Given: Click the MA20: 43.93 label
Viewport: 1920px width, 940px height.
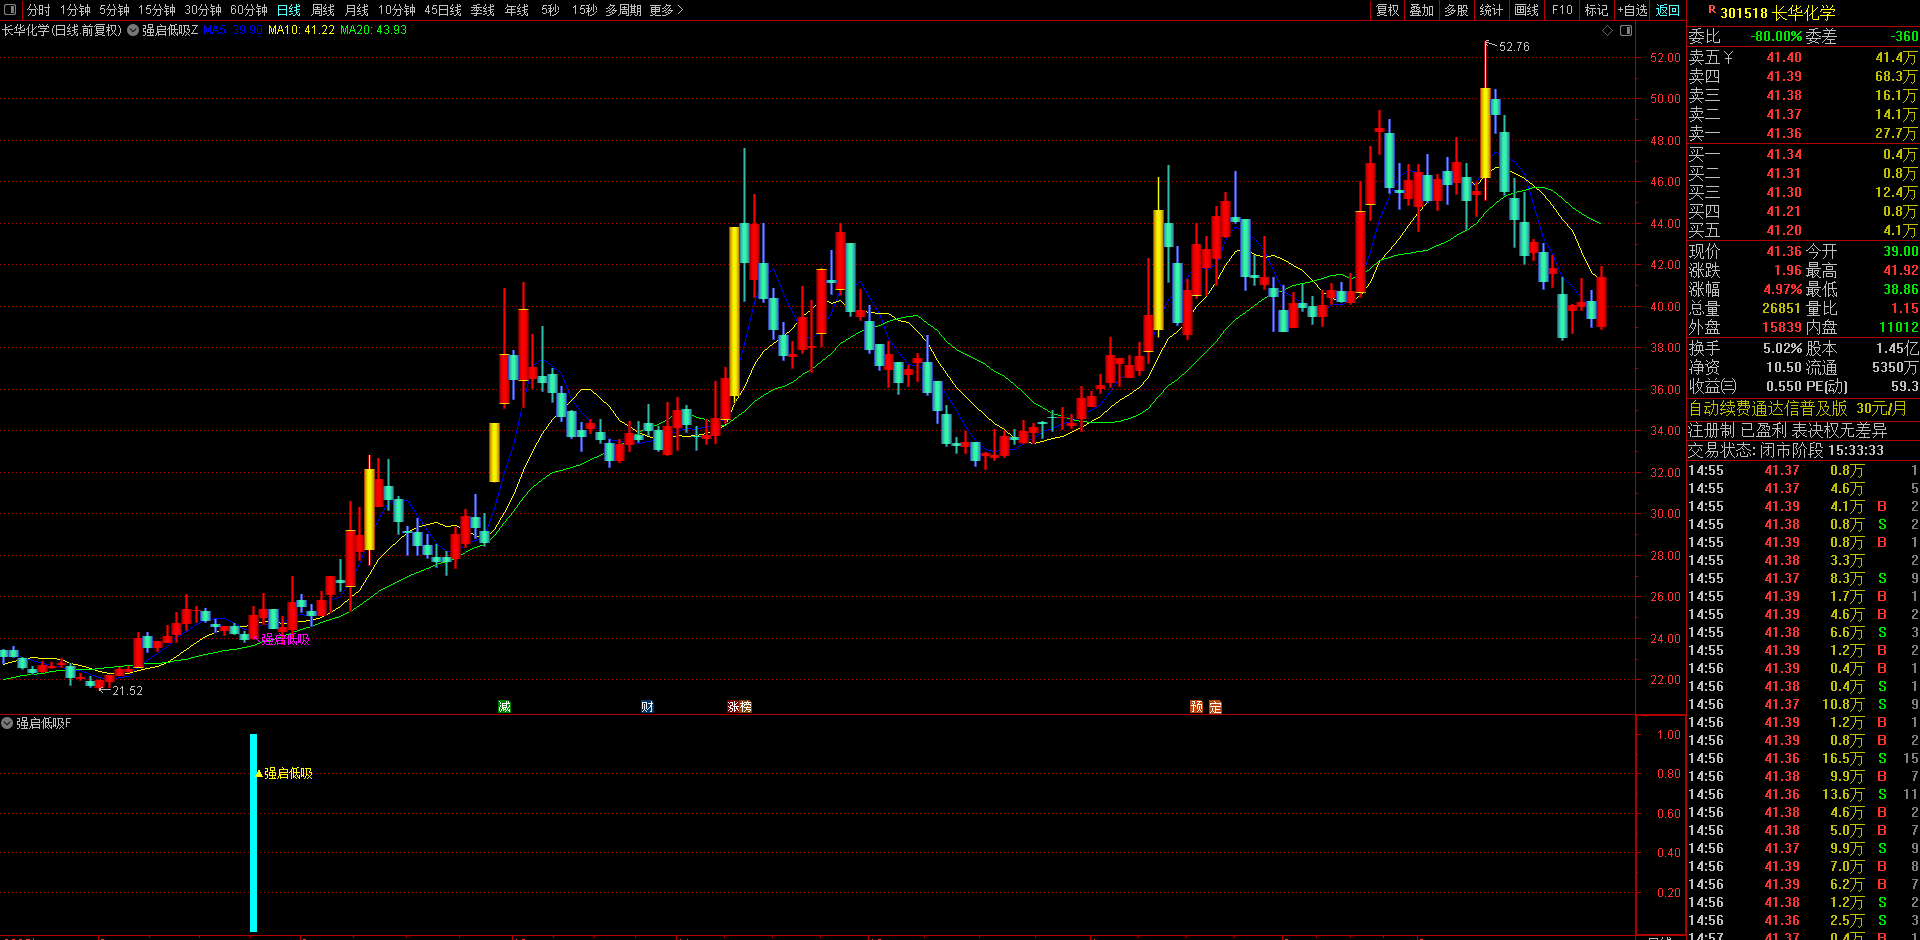Looking at the screenshot, I should point(373,30).
